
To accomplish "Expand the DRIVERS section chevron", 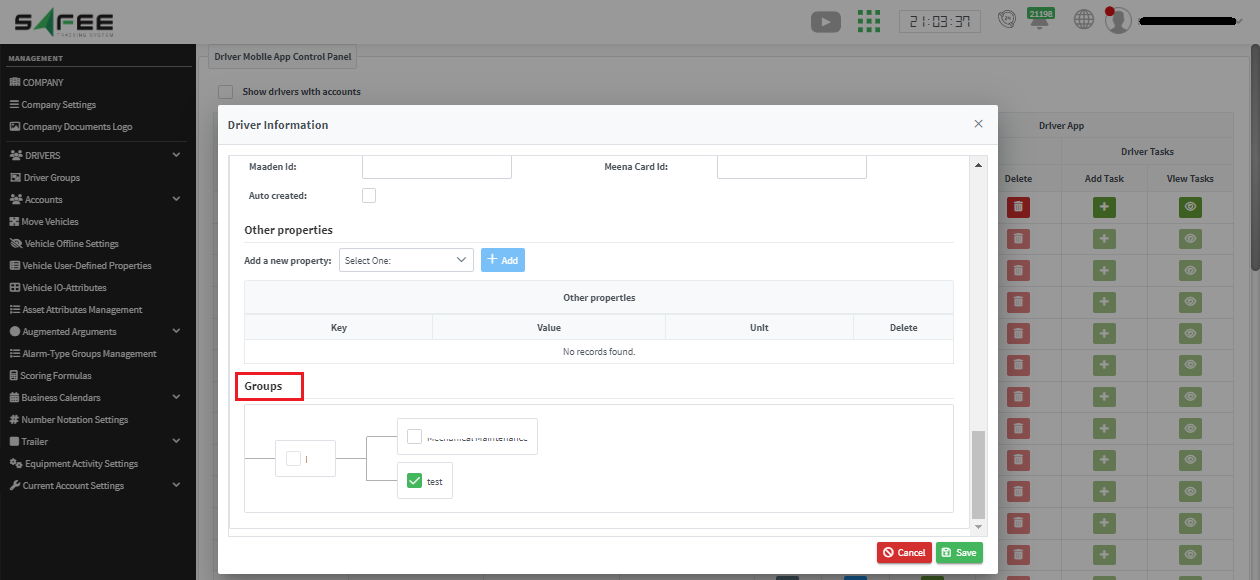I will pos(176,155).
